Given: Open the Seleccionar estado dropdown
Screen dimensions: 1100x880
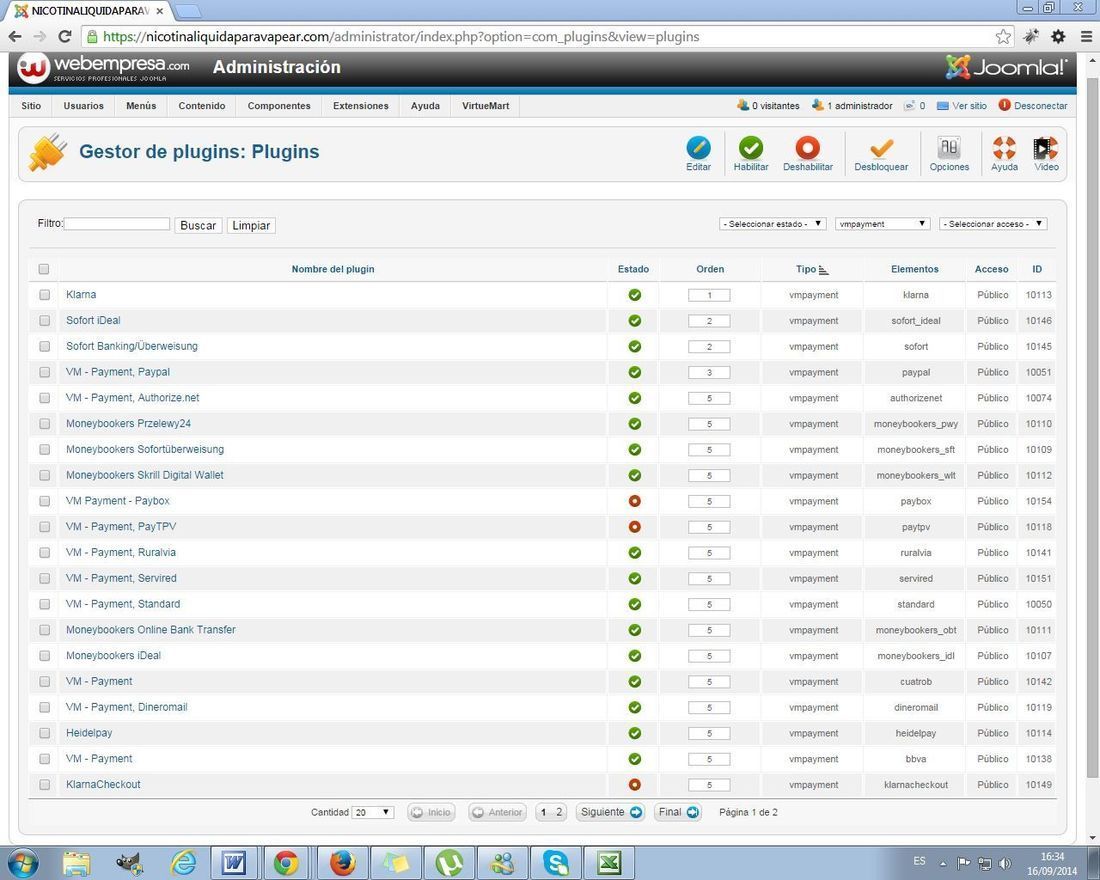Looking at the screenshot, I should 772,224.
